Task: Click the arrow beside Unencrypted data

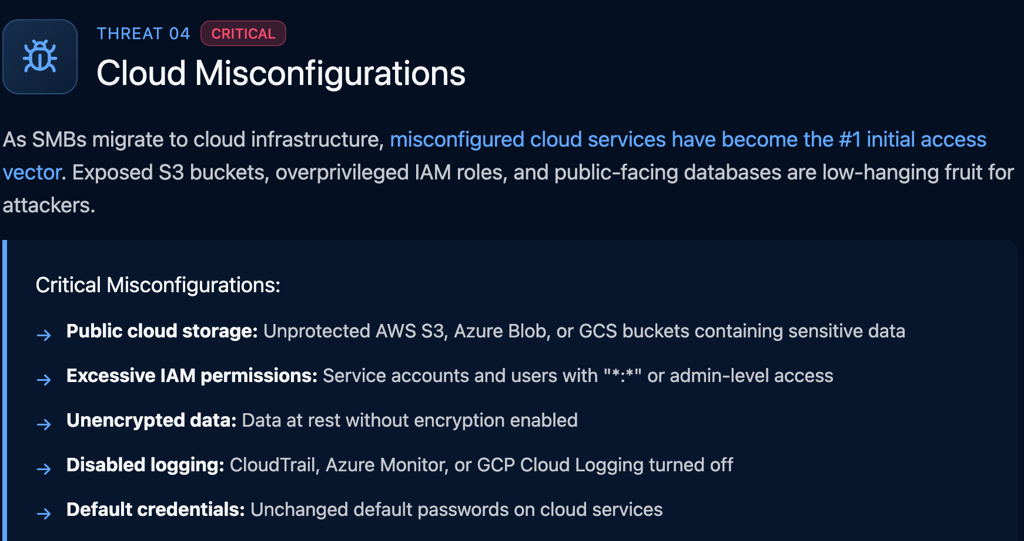Action: click(x=44, y=424)
